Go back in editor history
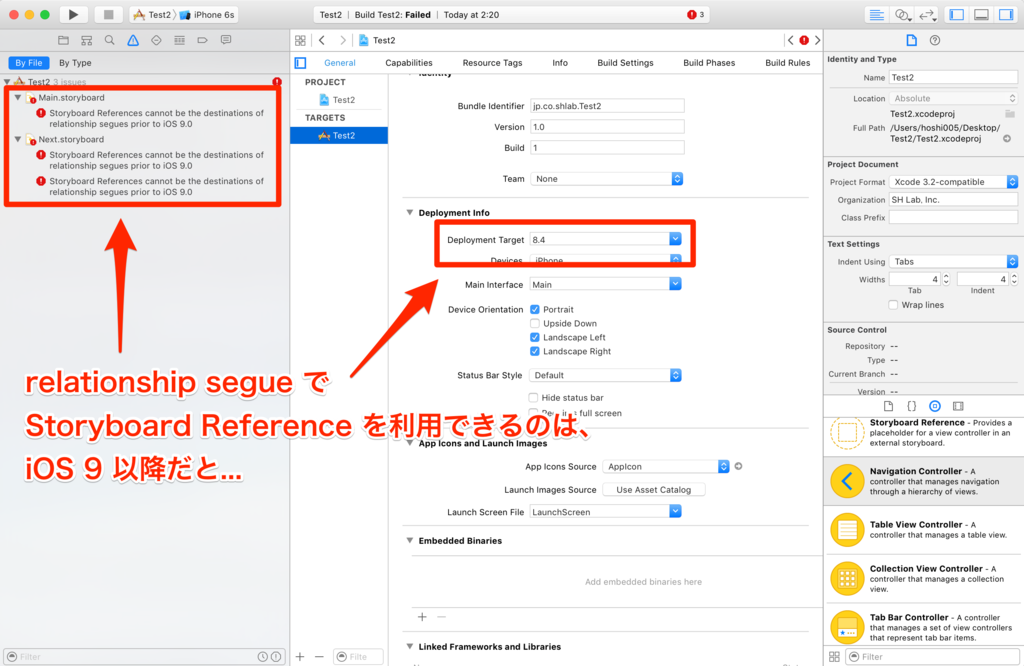 (322, 40)
